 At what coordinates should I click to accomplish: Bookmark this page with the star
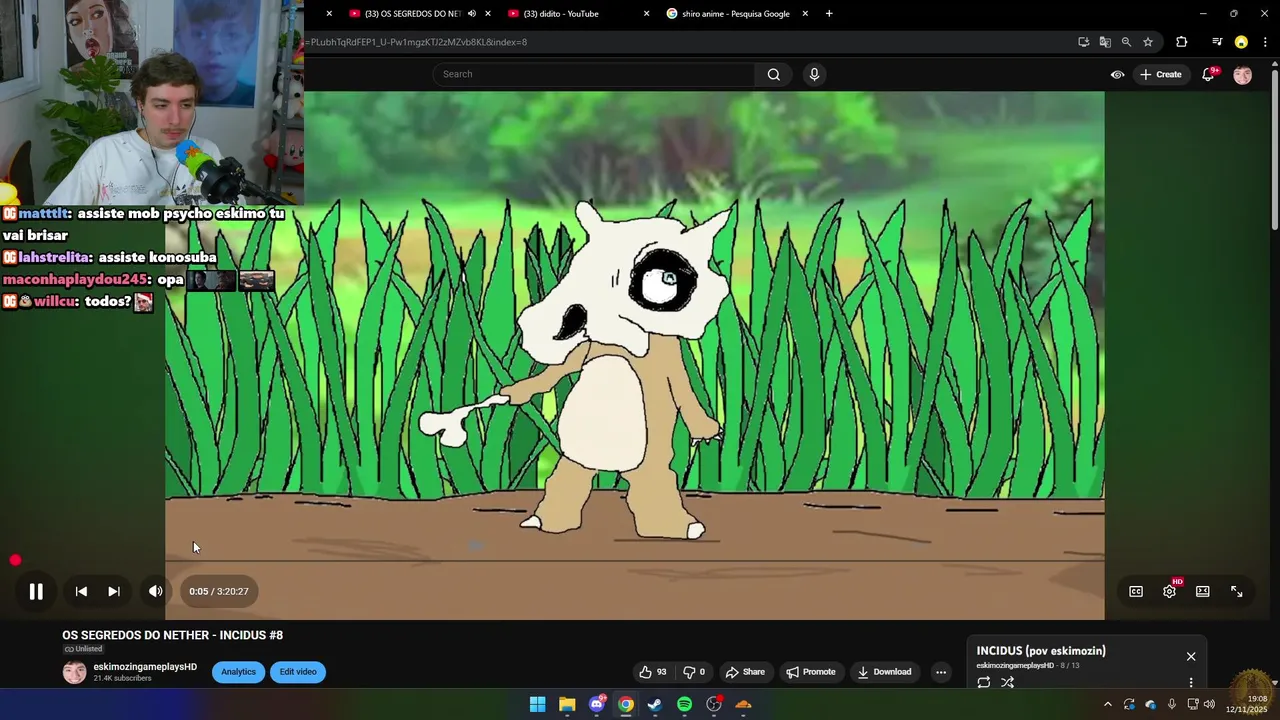click(x=1148, y=42)
